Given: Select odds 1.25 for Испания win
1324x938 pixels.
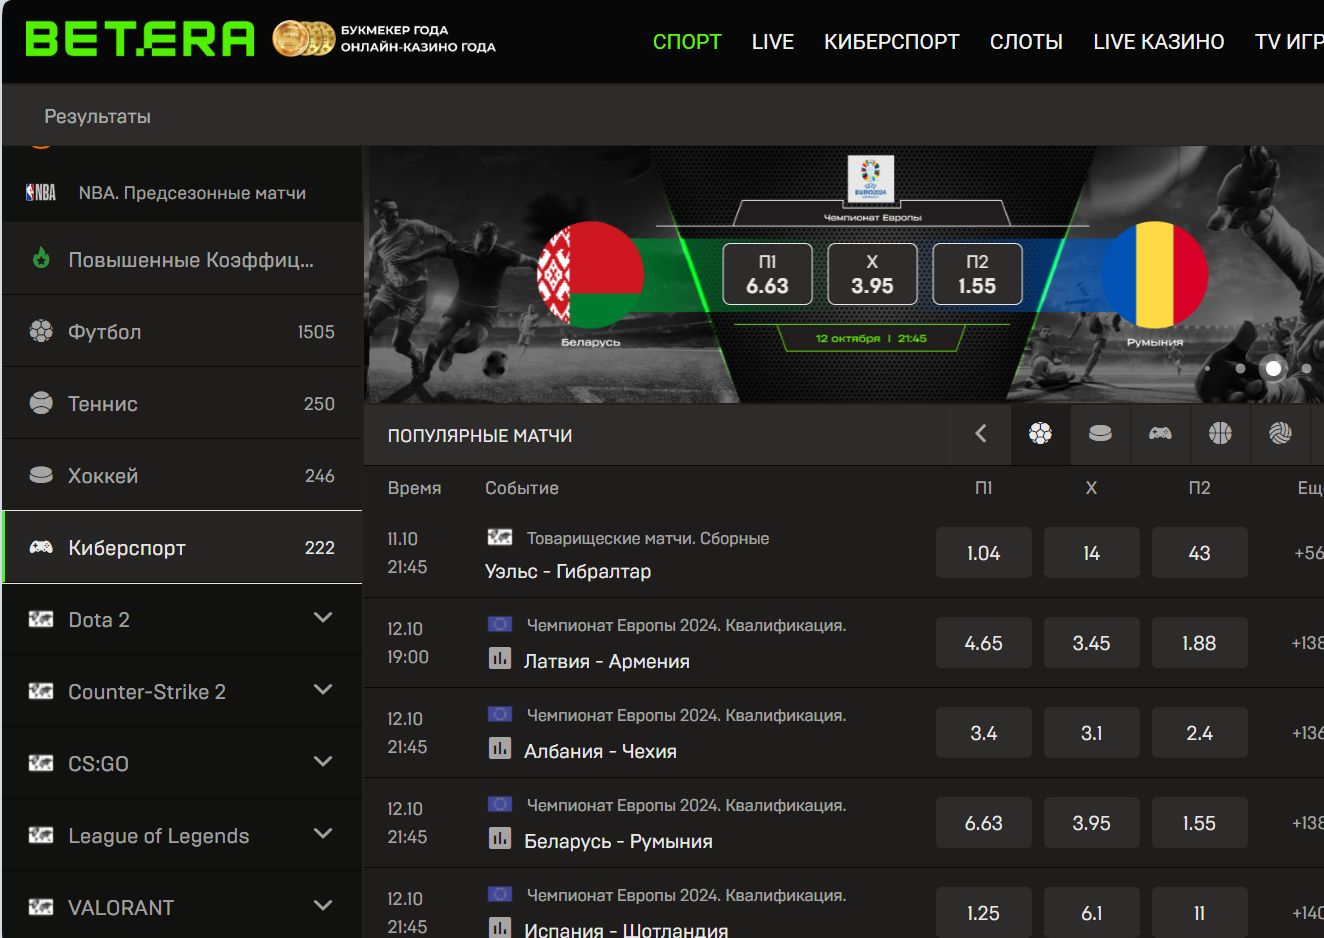Looking at the screenshot, I should click(984, 913).
